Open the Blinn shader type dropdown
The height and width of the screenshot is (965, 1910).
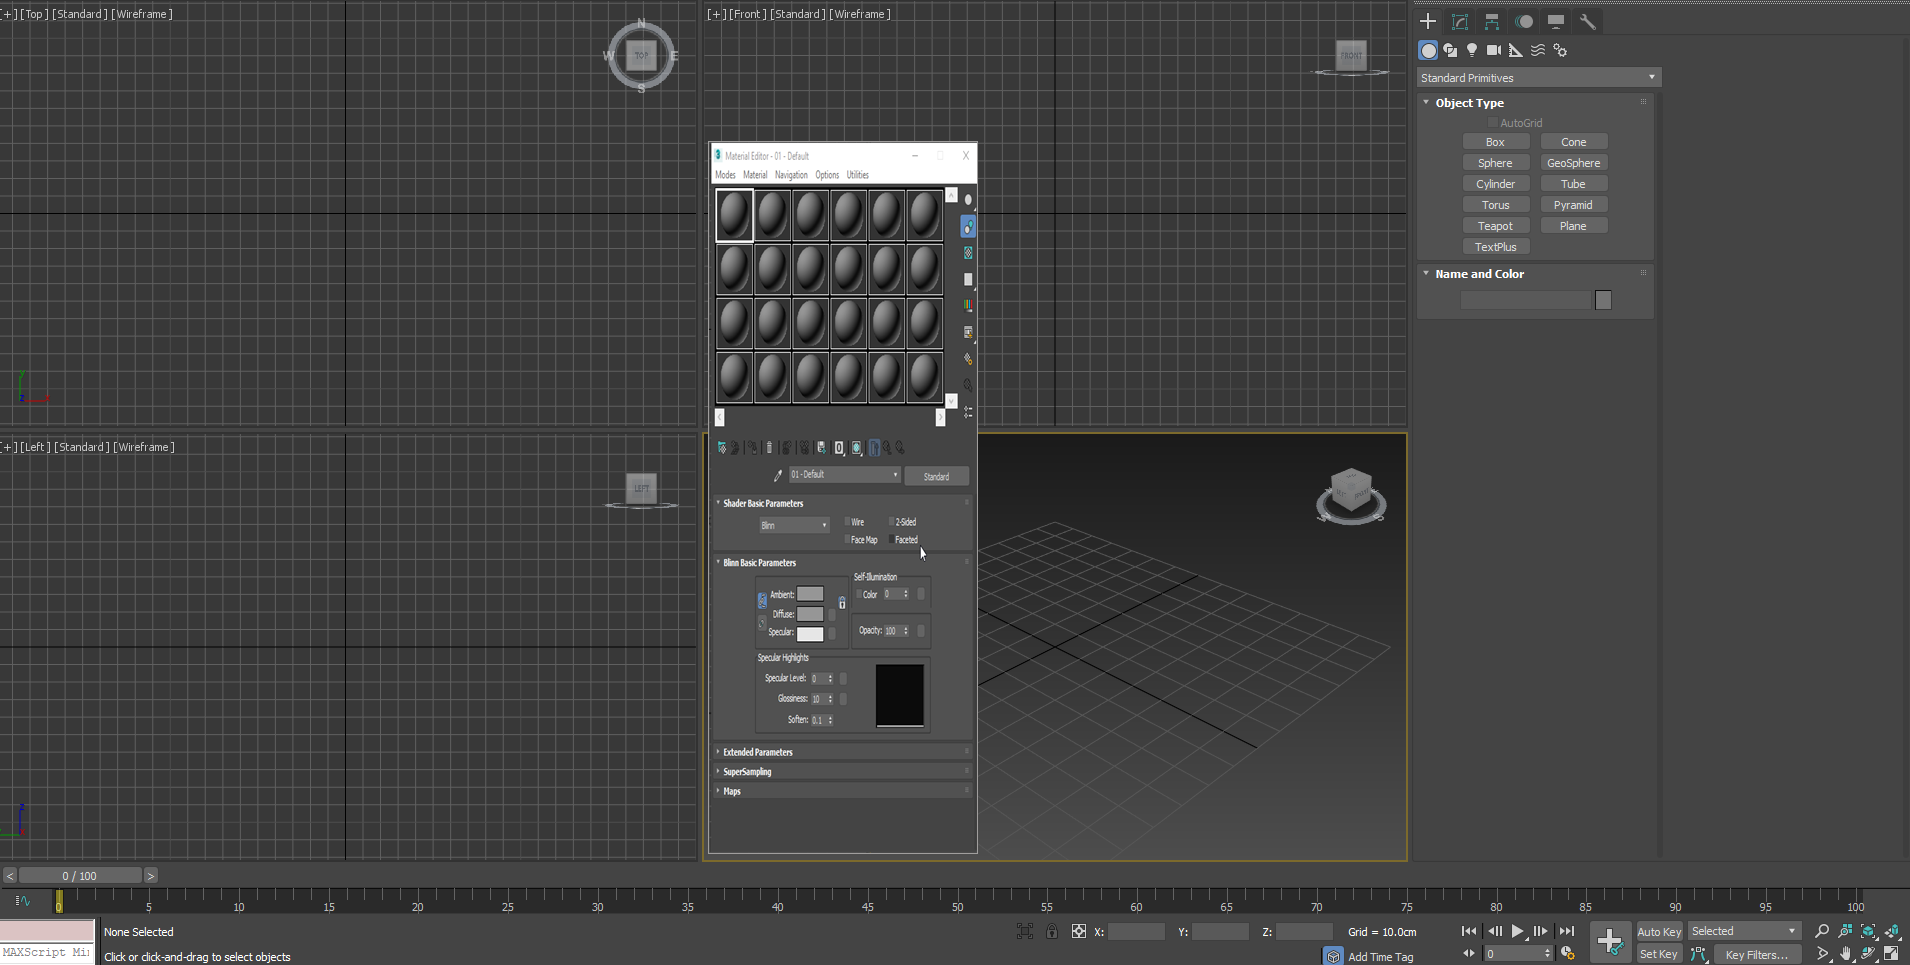pyautogui.click(x=794, y=525)
